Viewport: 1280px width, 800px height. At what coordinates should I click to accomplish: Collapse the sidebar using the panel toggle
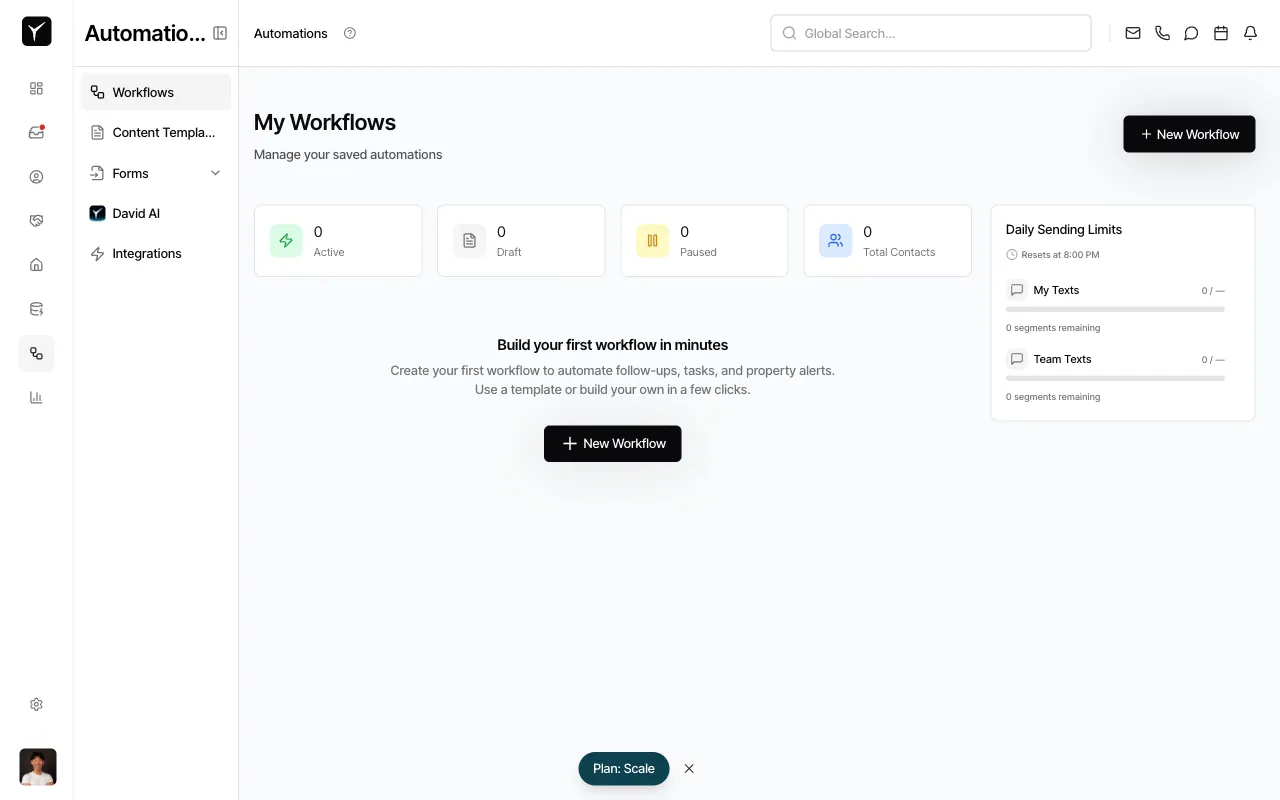click(x=220, y=32)
